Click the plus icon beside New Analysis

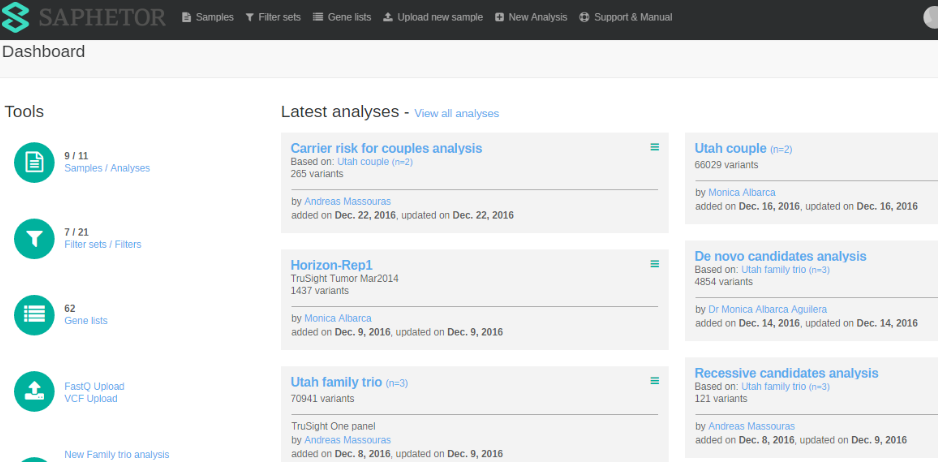499,17
